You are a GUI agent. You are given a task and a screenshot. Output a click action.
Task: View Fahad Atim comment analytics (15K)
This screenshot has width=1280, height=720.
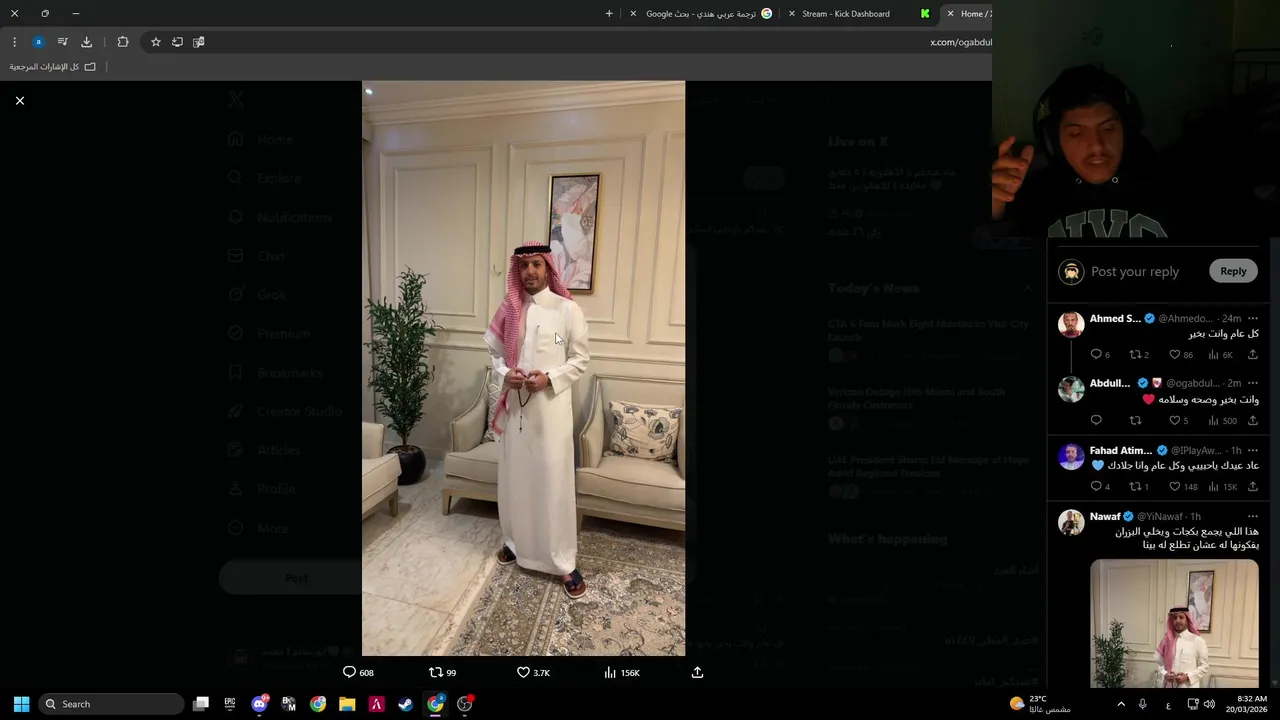coord(1222,487)
